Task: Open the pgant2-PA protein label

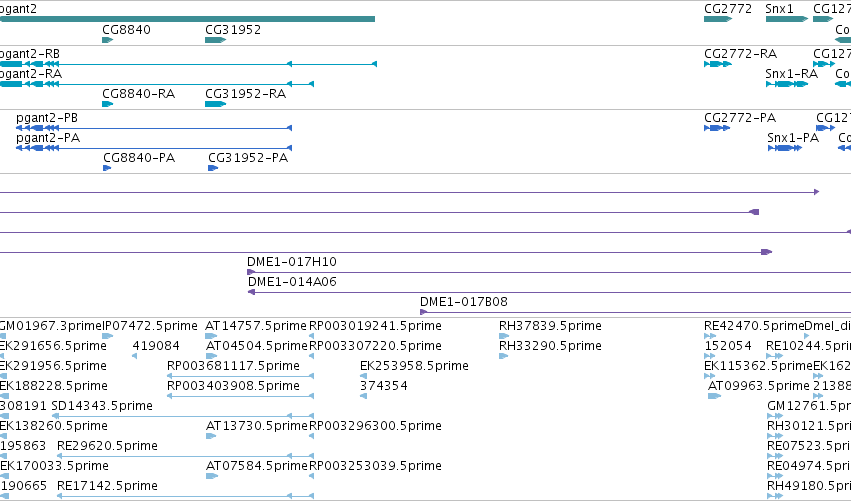Action: (48, 138)
